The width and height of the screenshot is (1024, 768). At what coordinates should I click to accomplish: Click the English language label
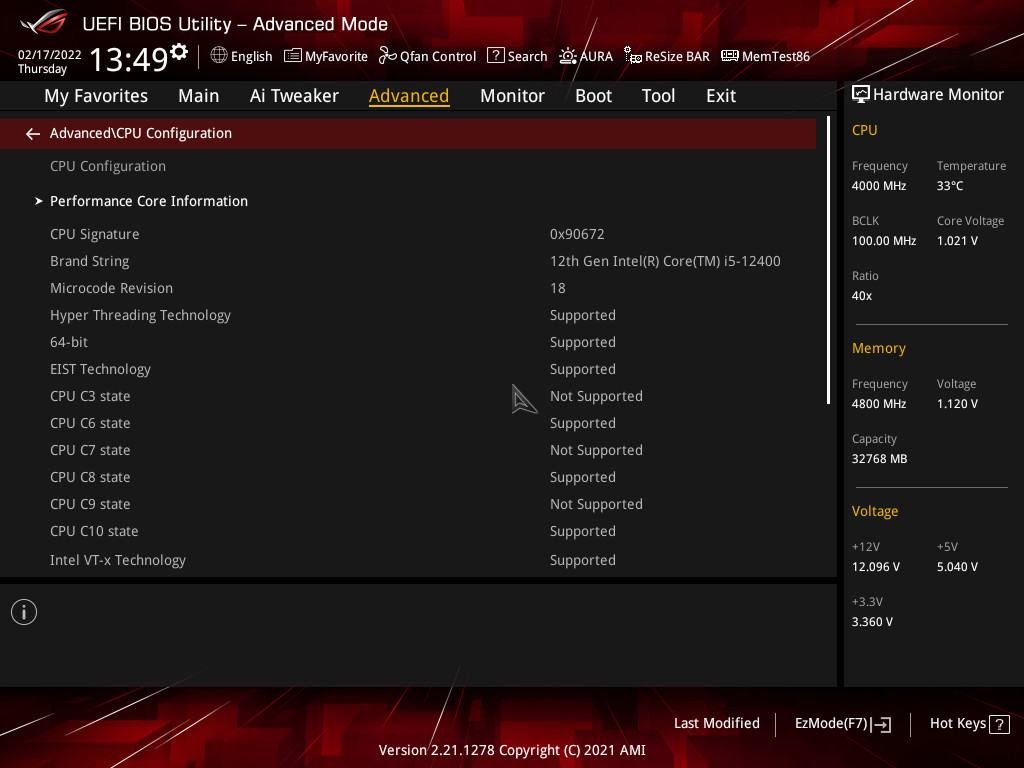click(251, 57)
